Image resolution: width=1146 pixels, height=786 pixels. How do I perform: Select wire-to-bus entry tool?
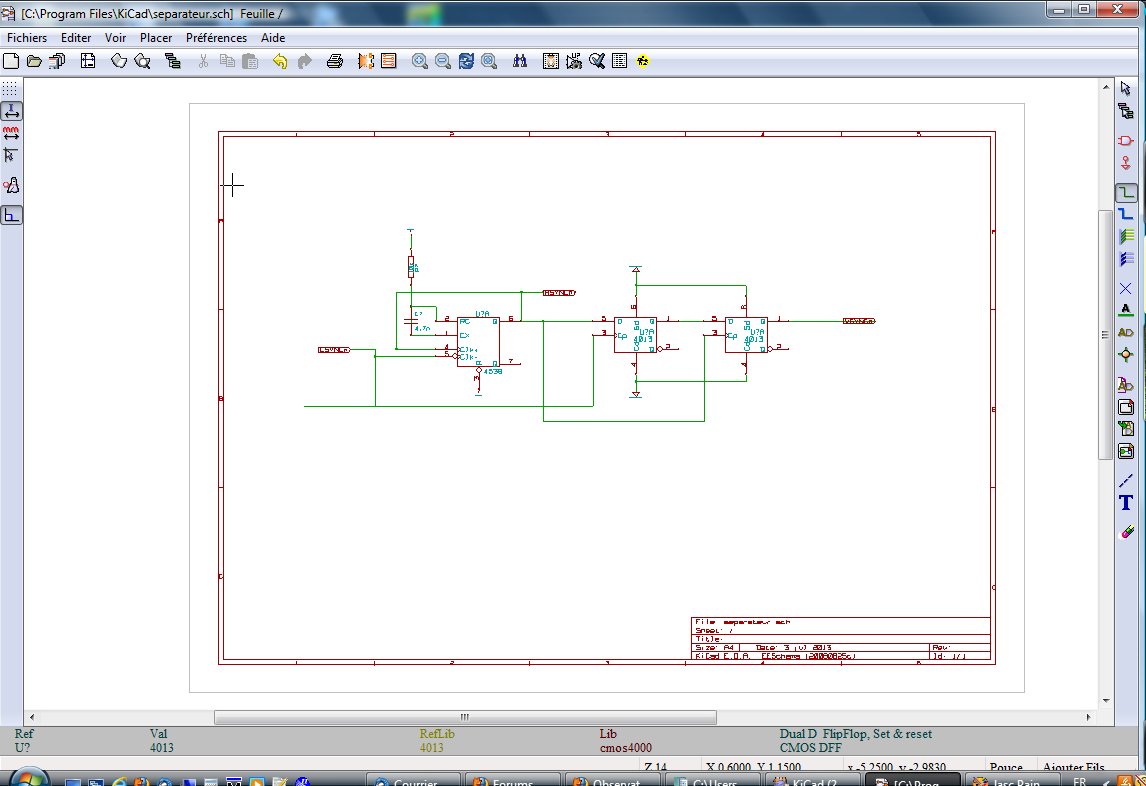1126,236
